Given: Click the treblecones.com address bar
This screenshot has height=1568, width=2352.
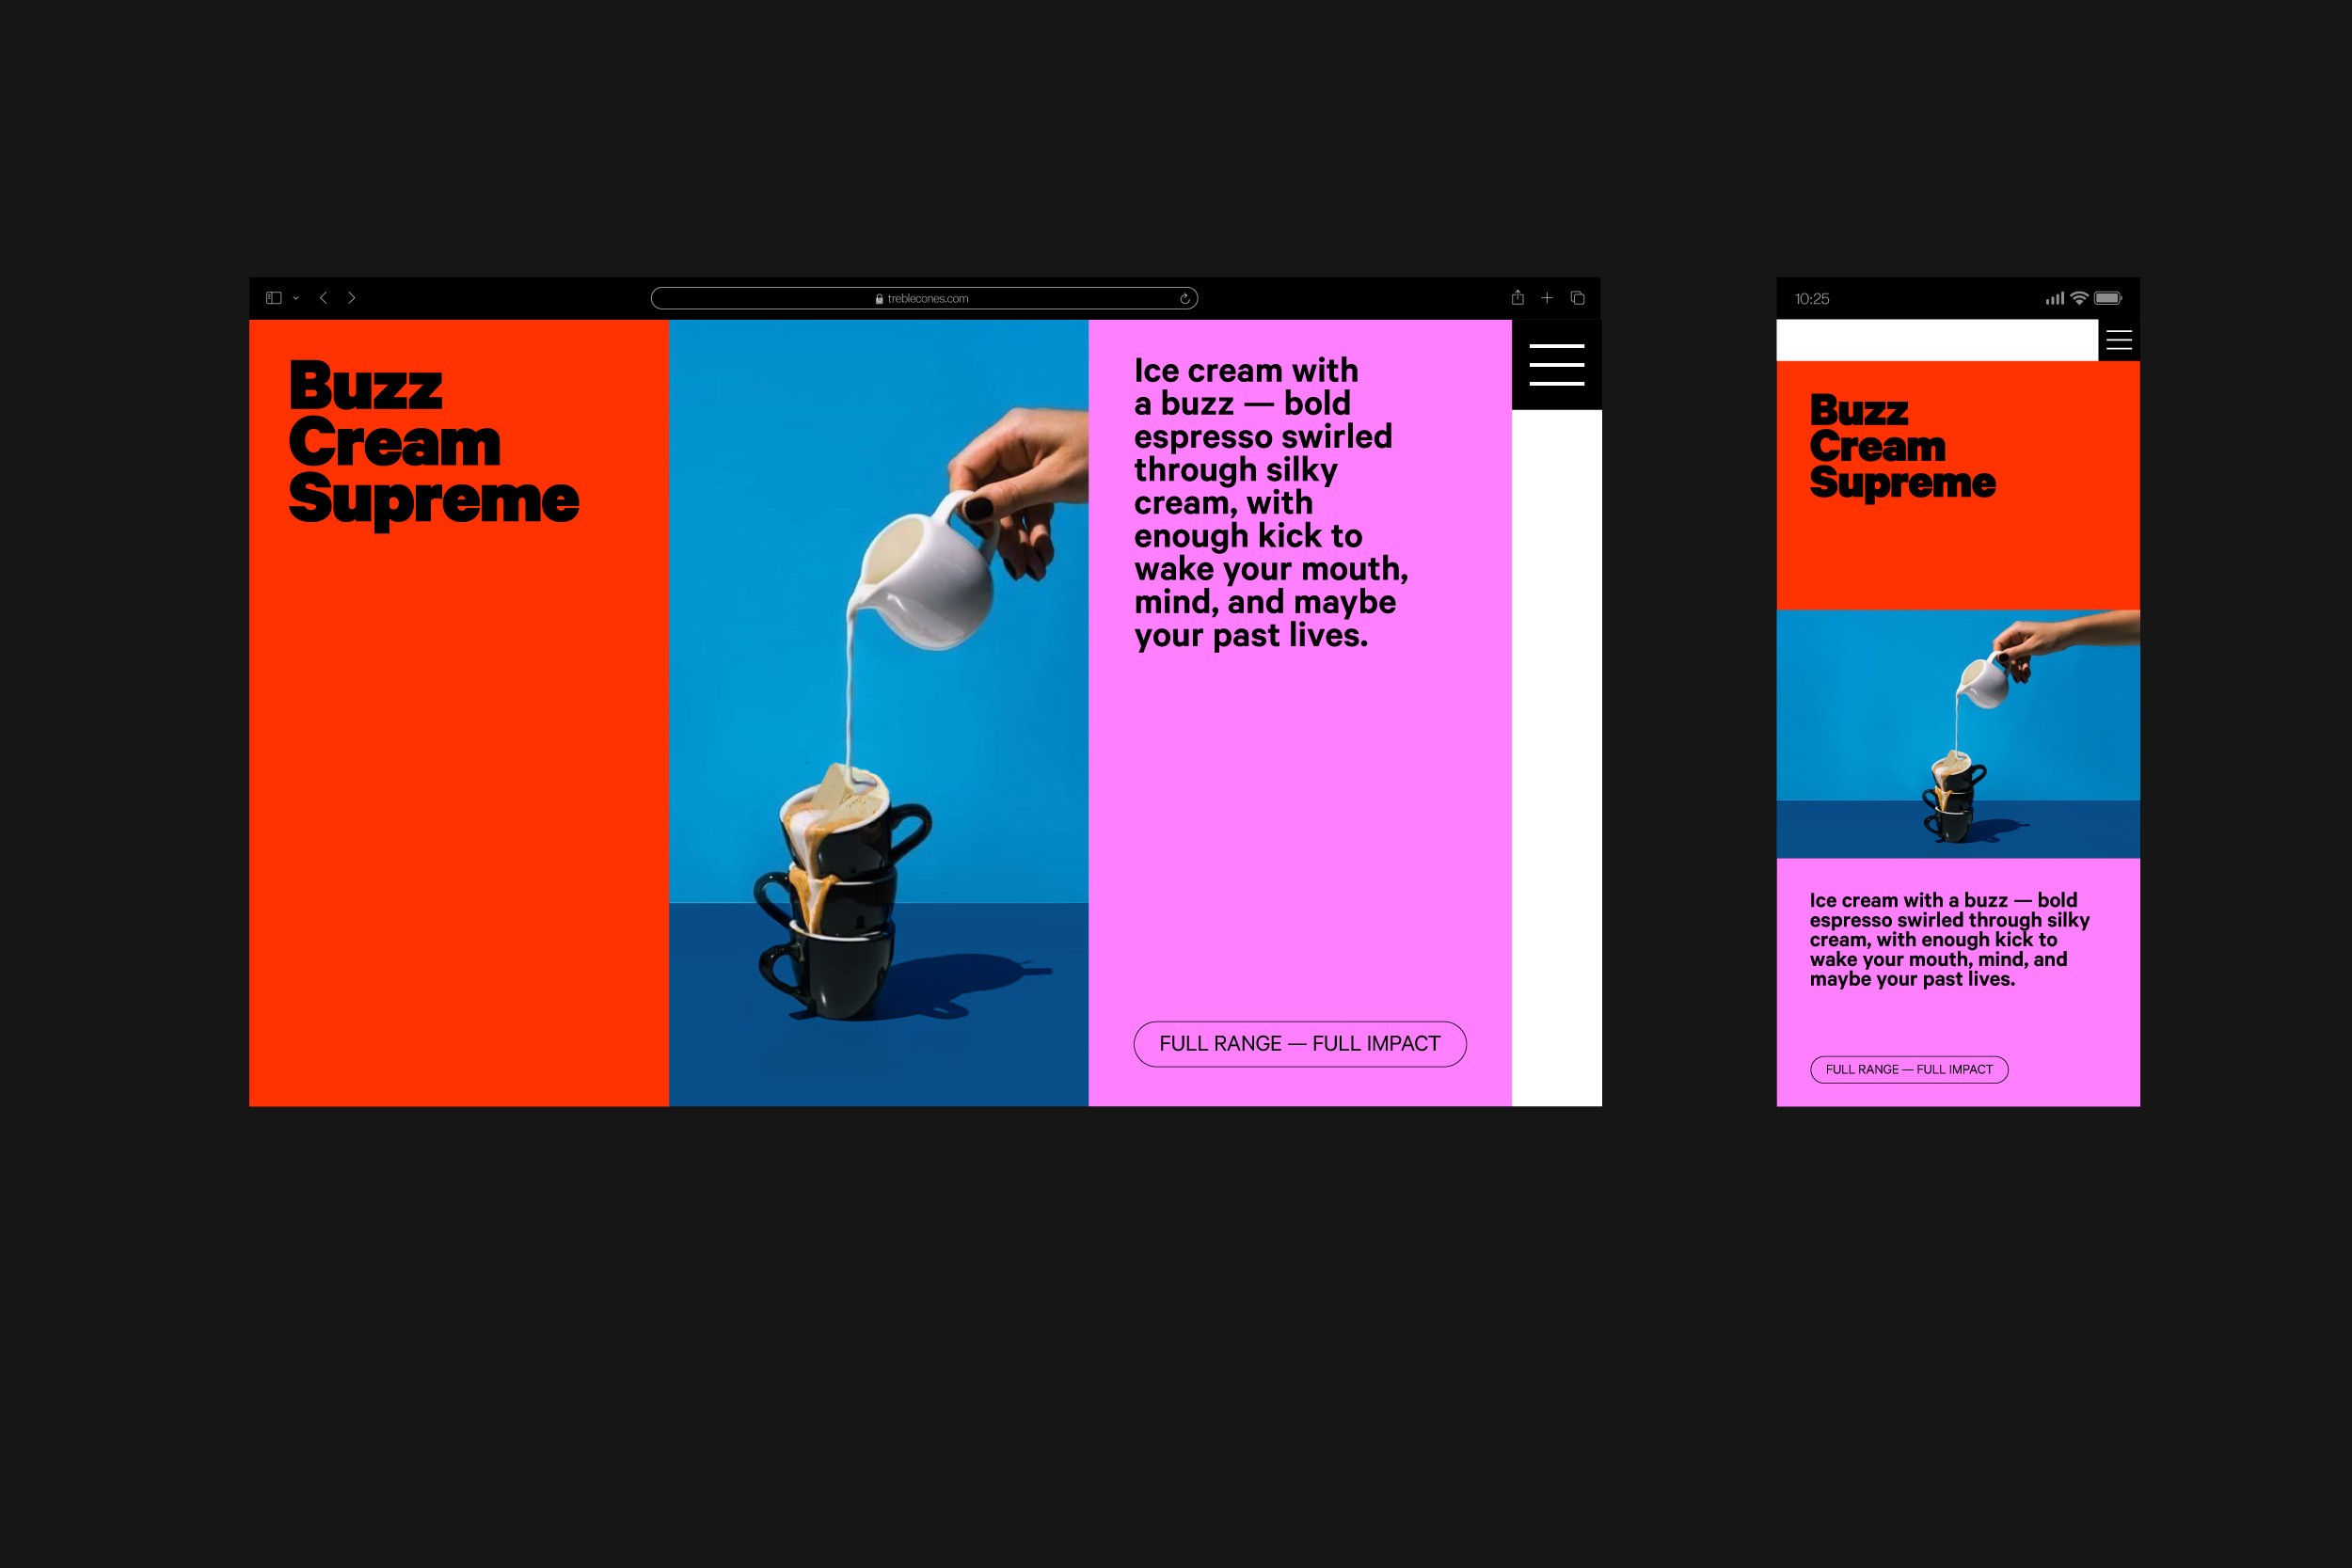Looking at the screenshot, I should point(1000,298).
